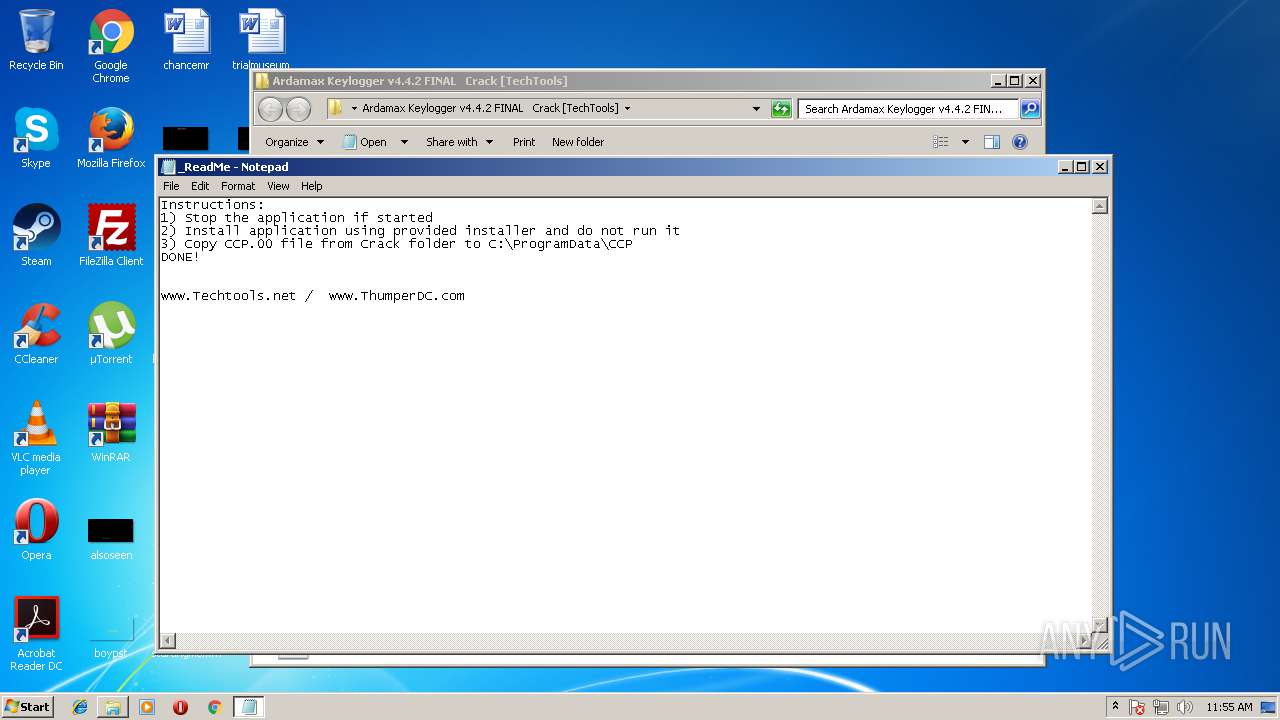
Task: Open the Acrobat Reader DC shortcut
Action: click(36, 634)
